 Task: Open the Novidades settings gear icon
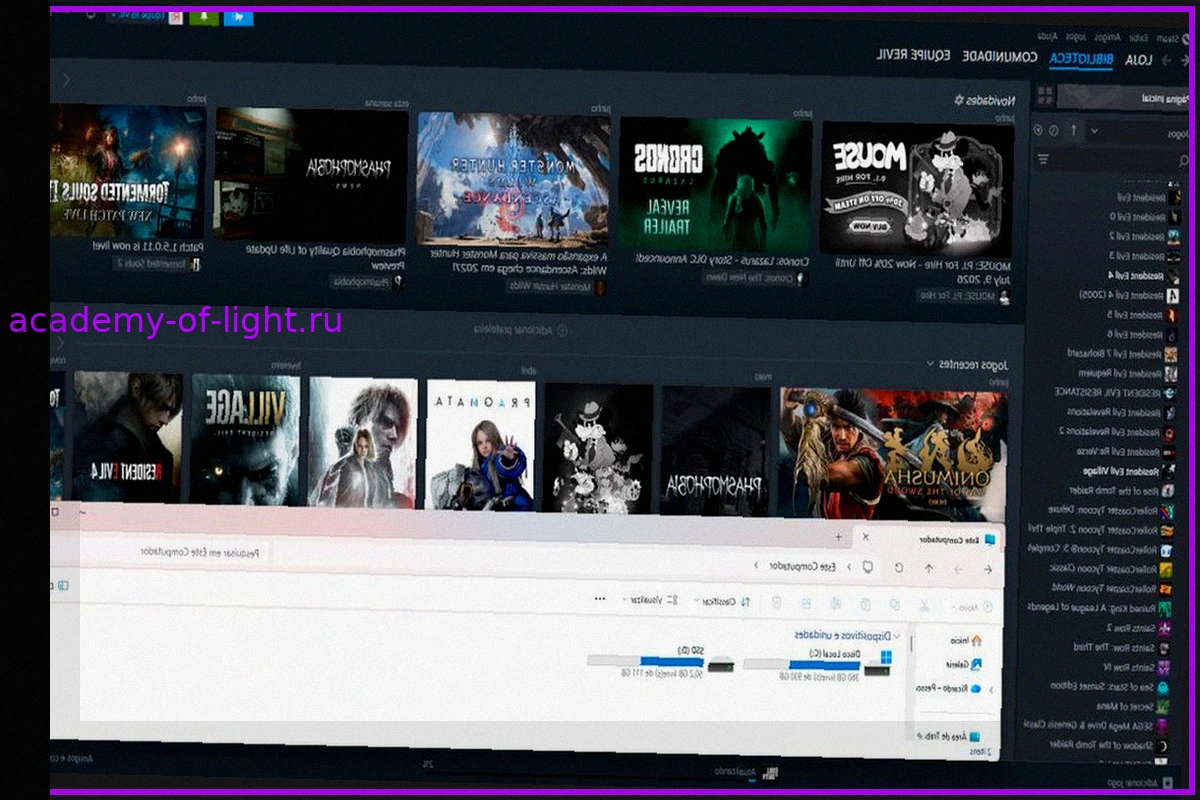click(959, 101)
